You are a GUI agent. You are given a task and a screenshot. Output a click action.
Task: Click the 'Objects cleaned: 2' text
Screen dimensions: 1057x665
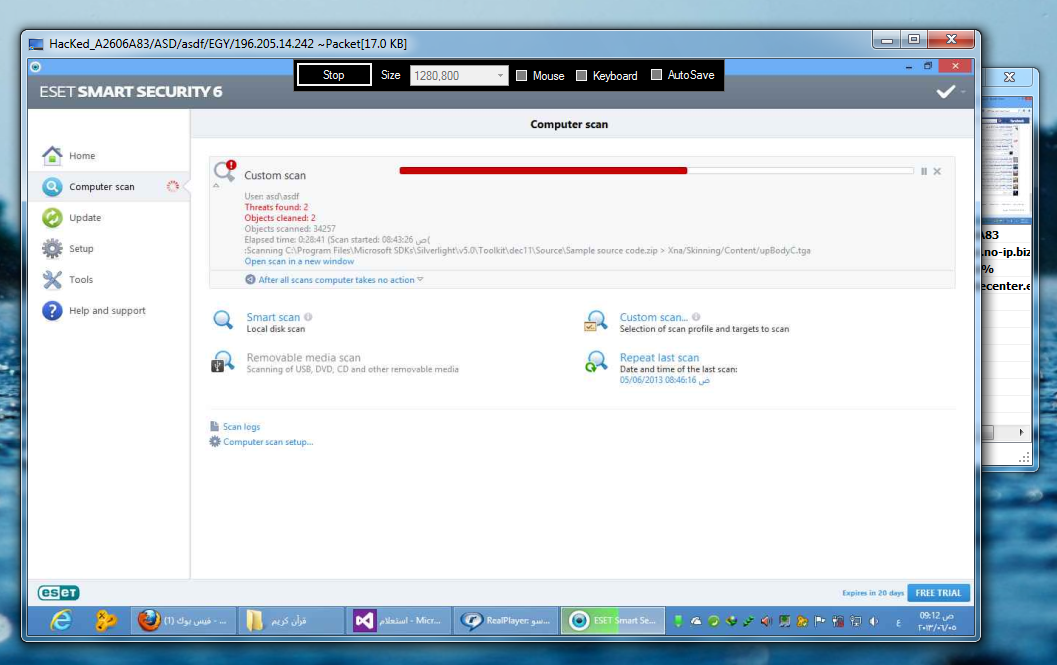tap(280, 219)
